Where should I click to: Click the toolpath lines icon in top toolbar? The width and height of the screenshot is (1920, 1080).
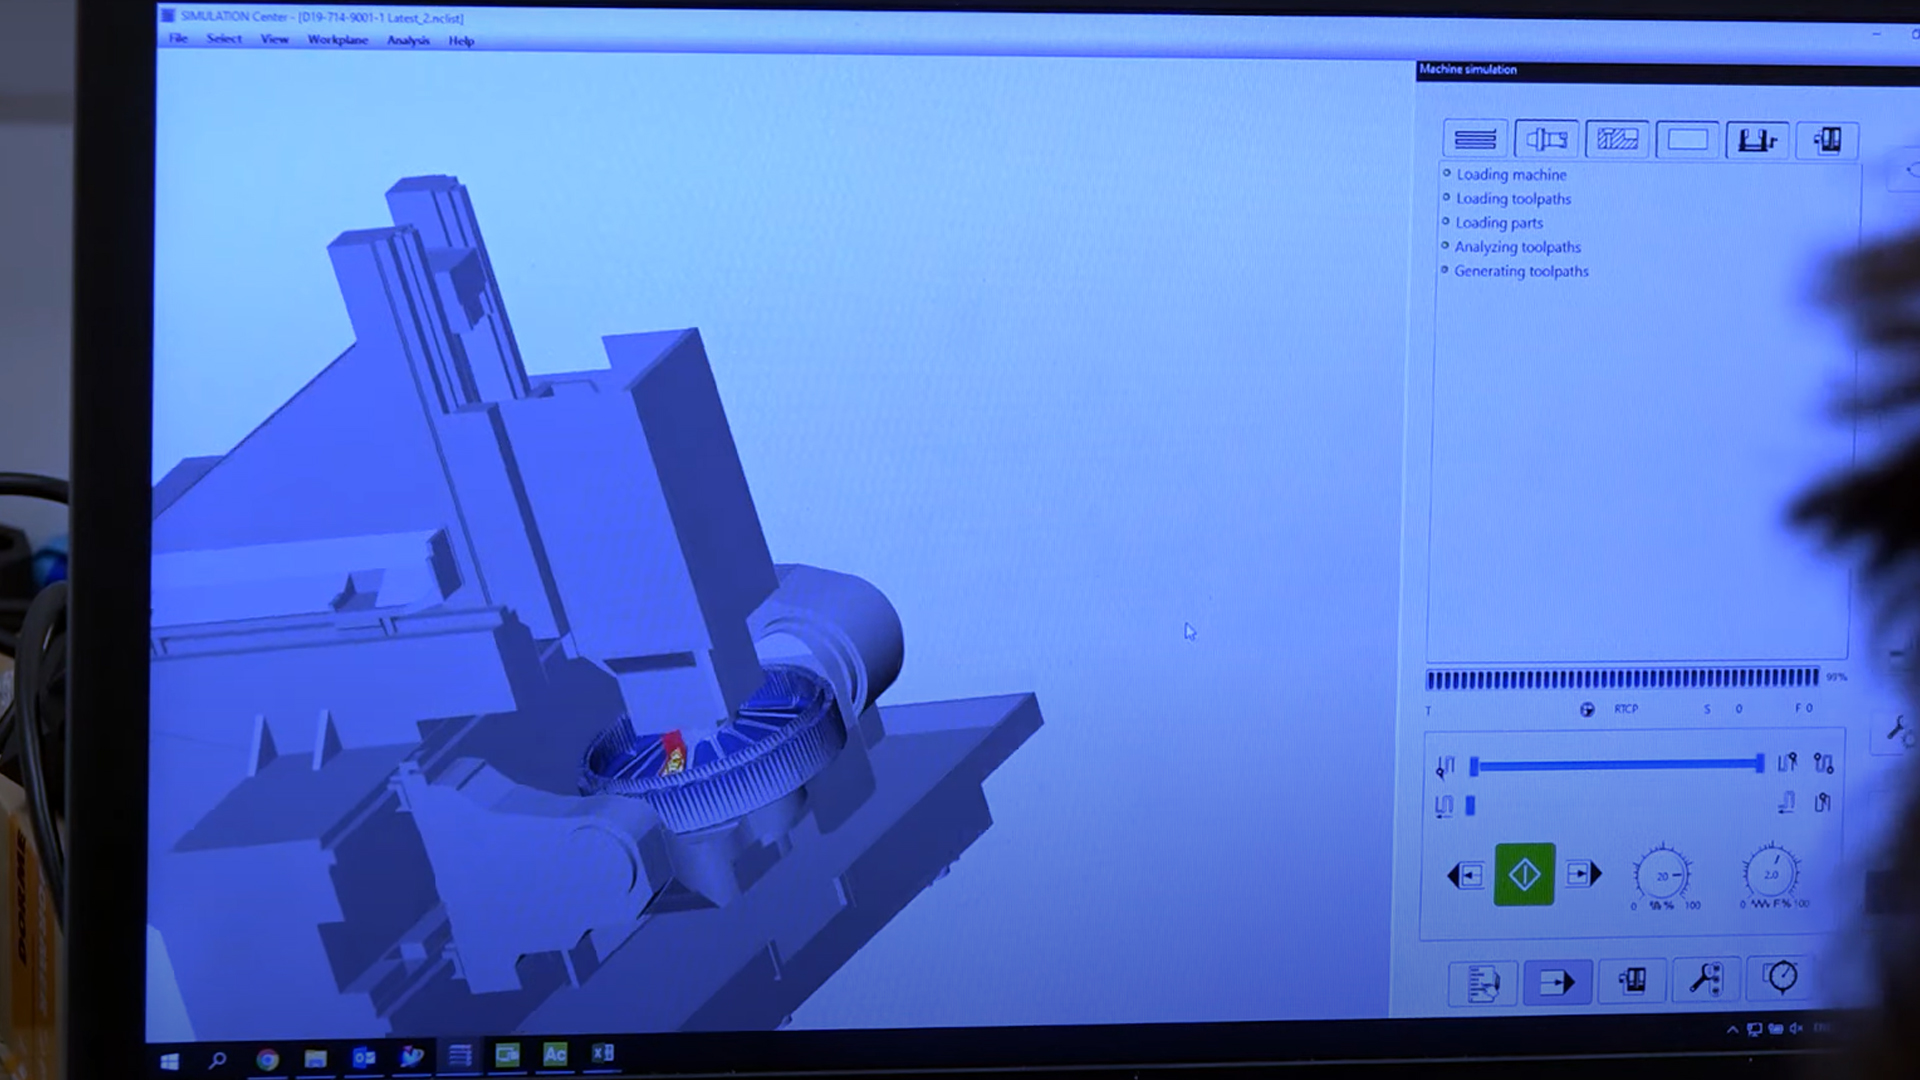coord(1475,140)
